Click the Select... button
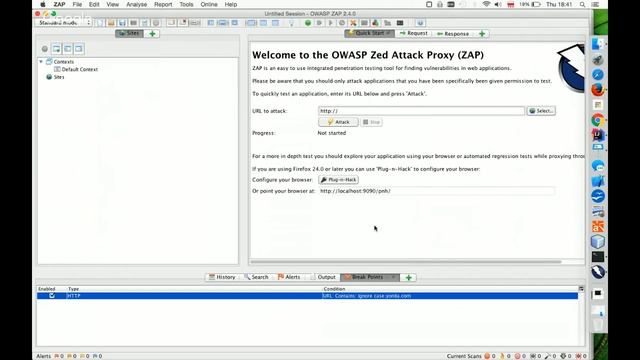Viewport: 640px width, 360px height. pos(541,111)
